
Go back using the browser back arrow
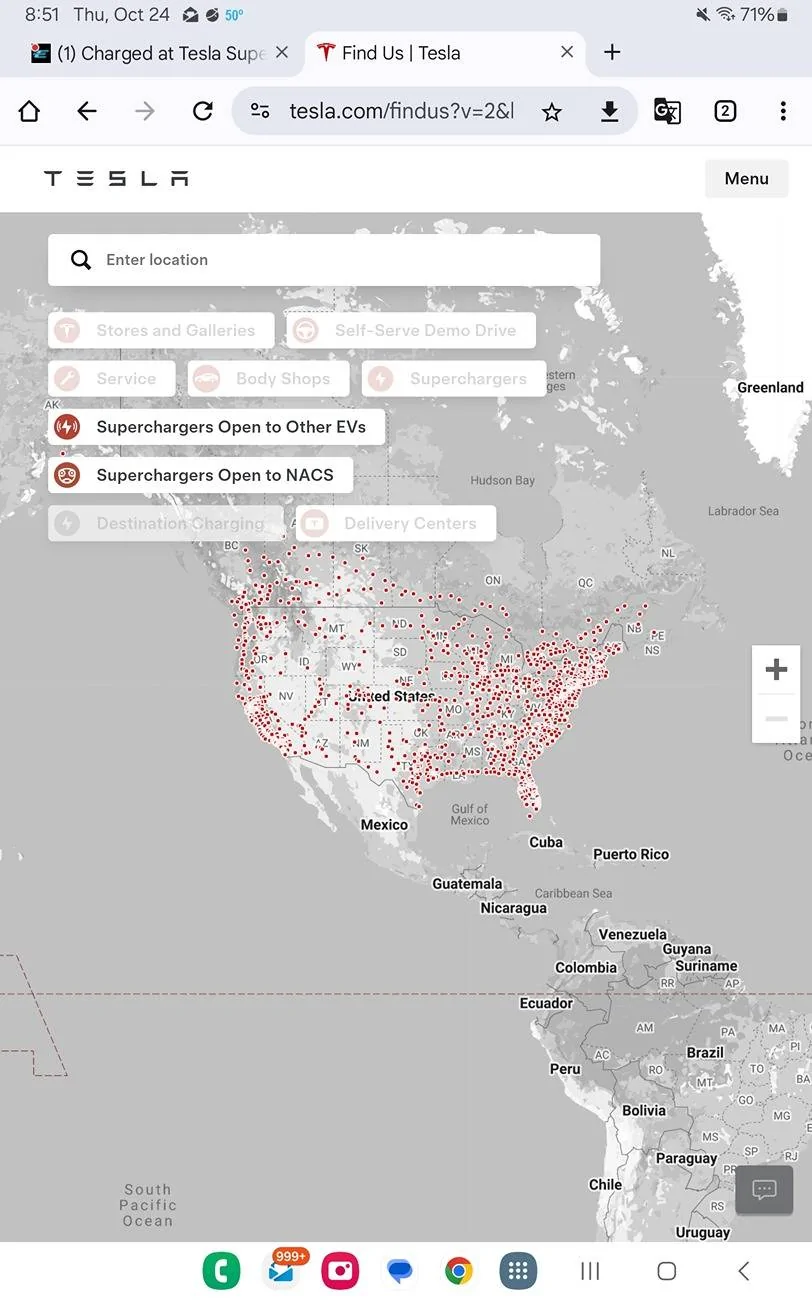pos(87,111)
